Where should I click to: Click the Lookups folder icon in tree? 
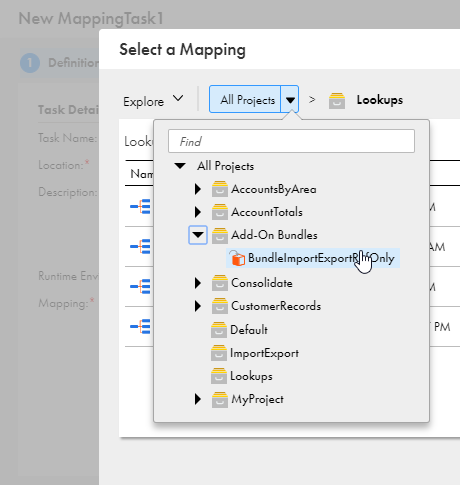[219, 376]
